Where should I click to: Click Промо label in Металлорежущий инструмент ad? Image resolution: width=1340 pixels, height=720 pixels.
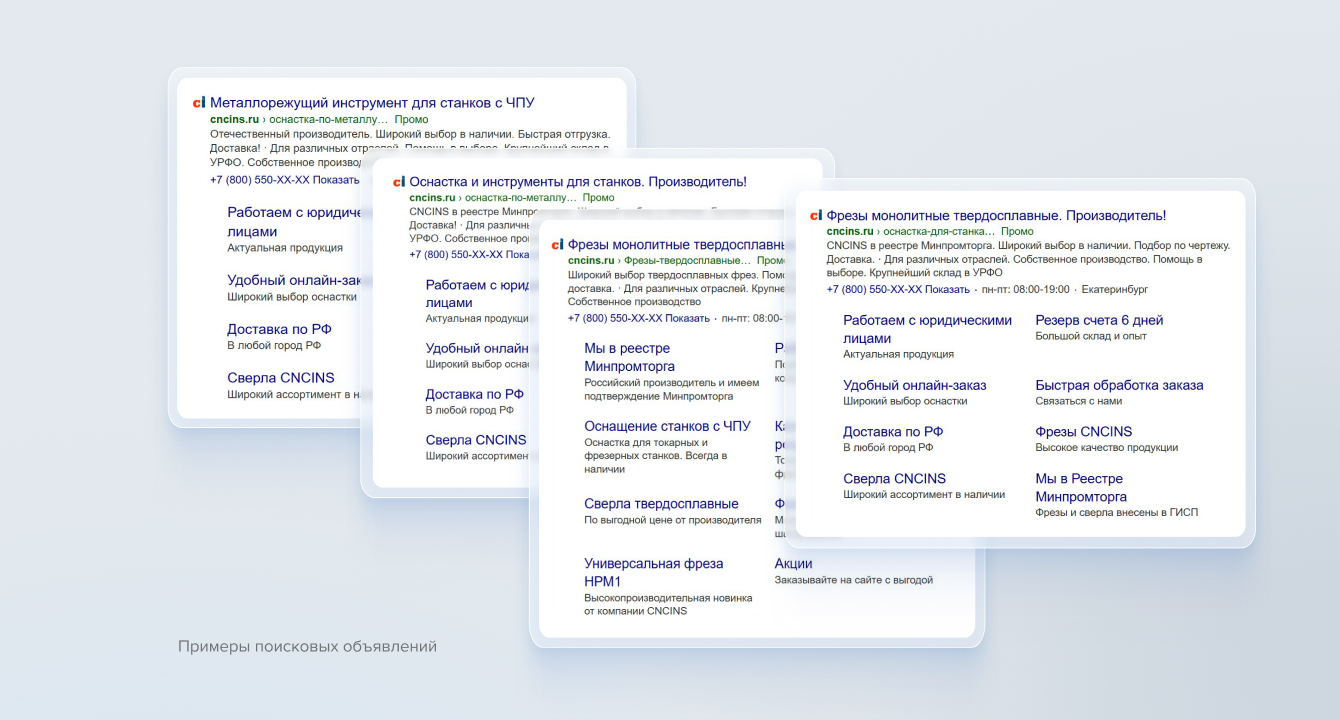411,119
